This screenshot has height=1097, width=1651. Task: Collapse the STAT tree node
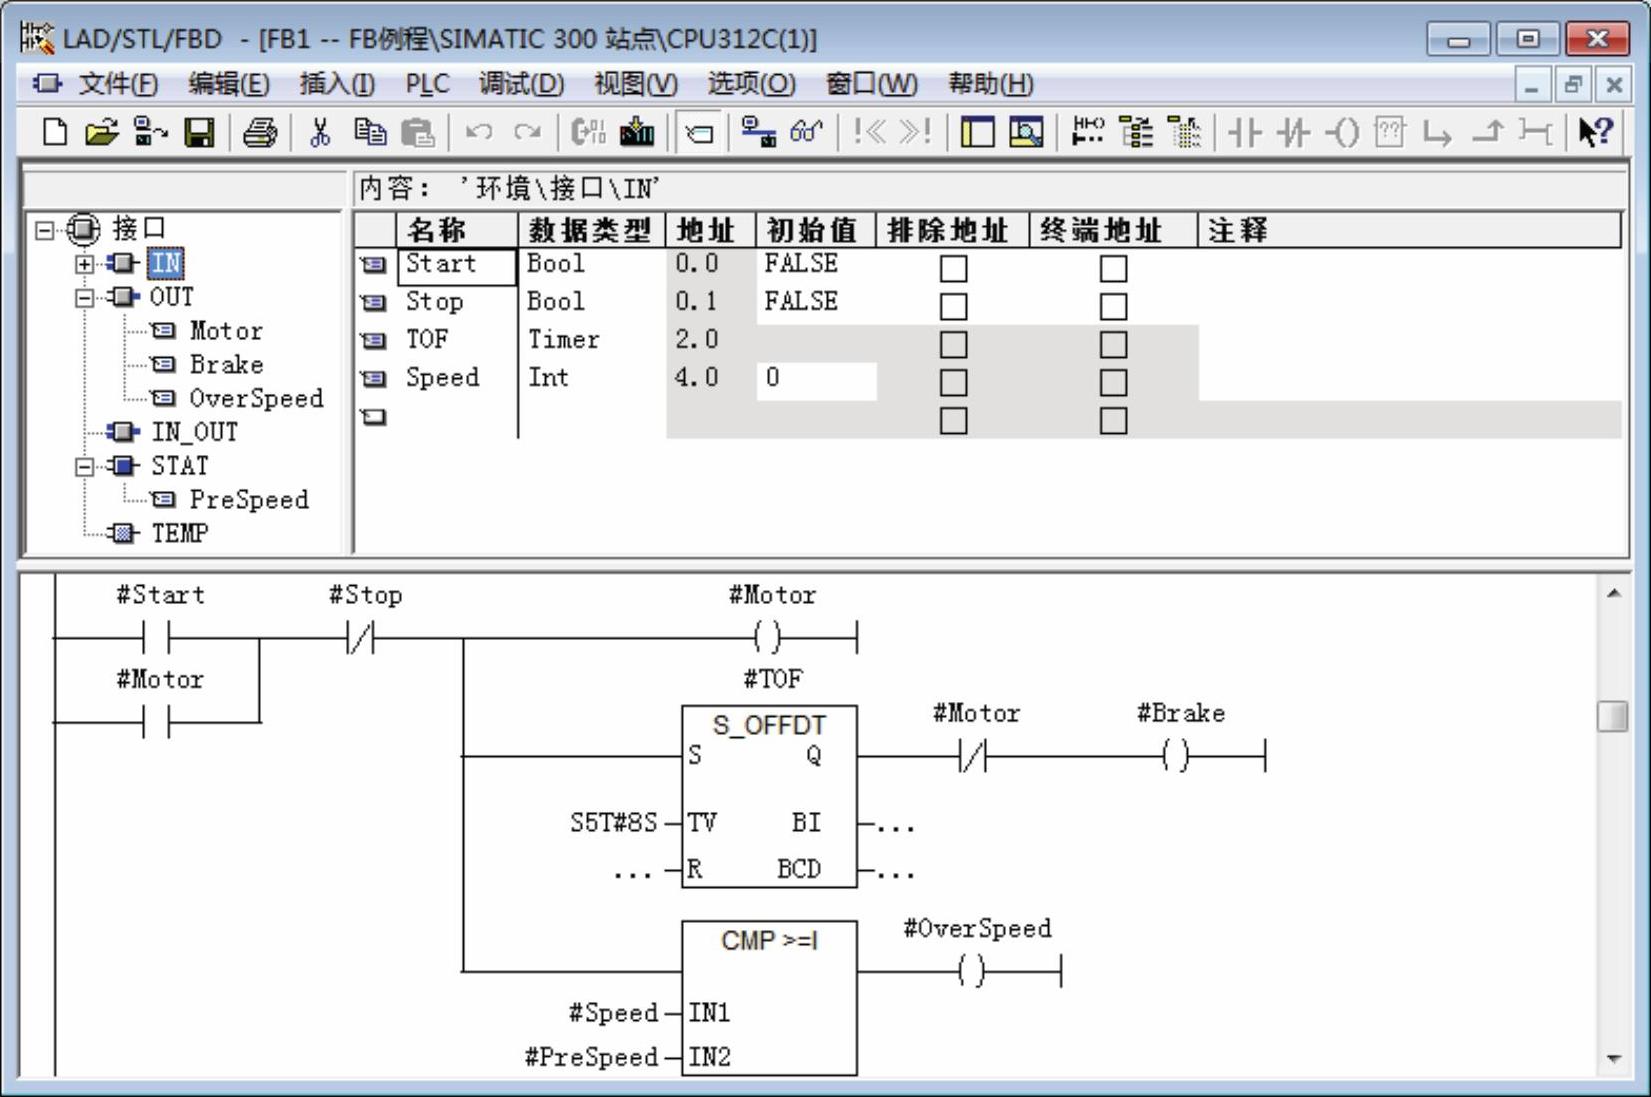pyautogui.click(x=85, y=467)
